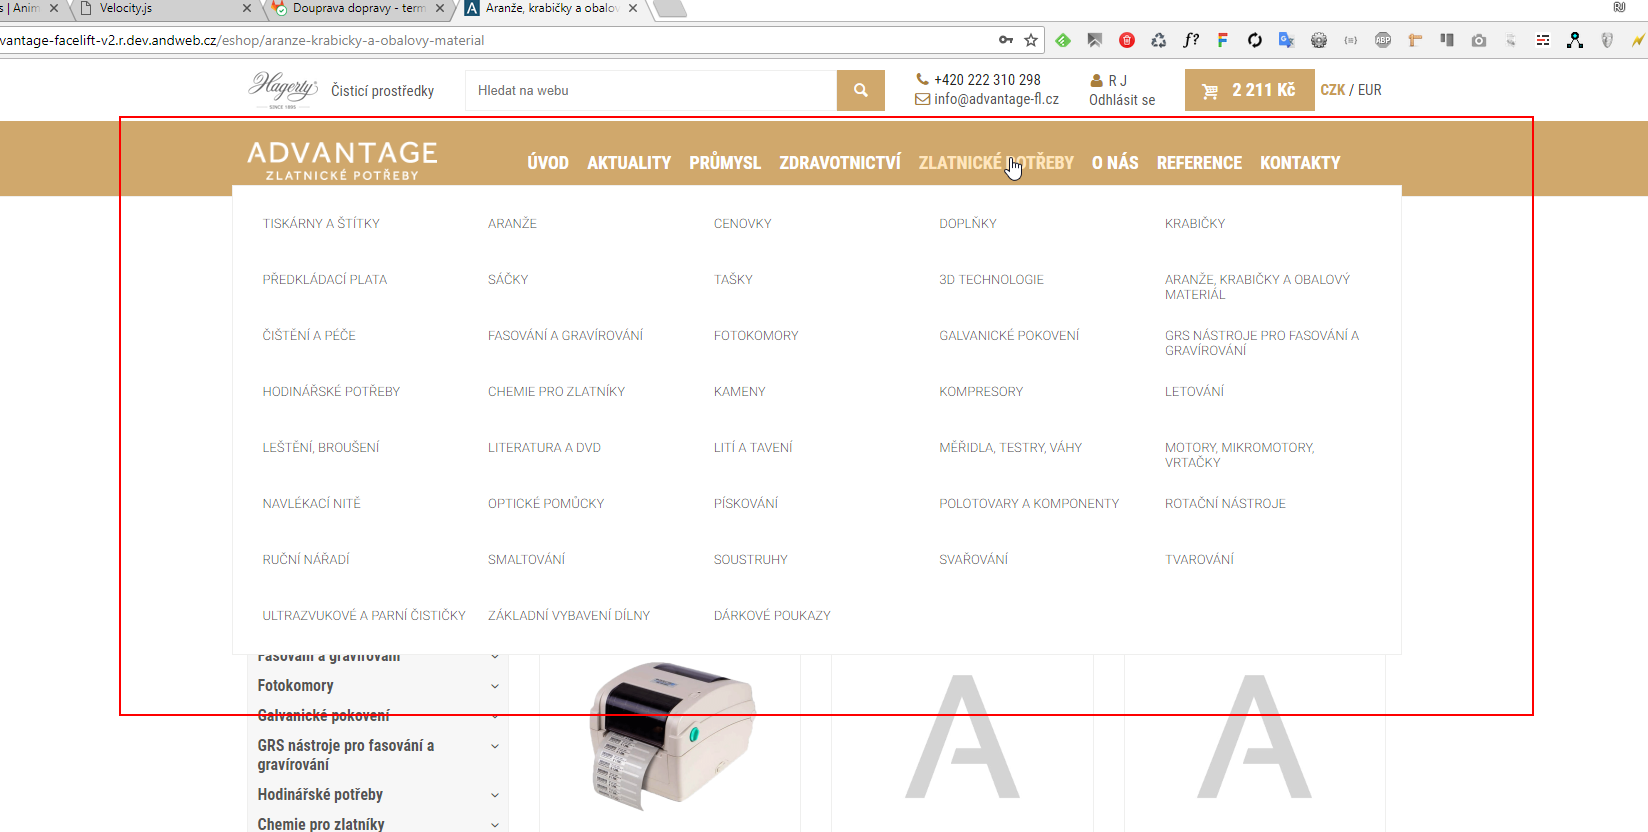1648x832 pixels.
Task: Expand the Chemie pro zlatníky sidebar chevron
Action: pyautogui.click(x=495, y=825)
